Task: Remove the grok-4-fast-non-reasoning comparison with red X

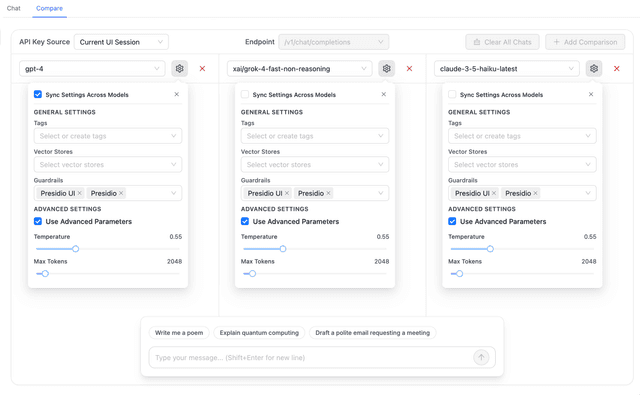Action: tap(409, 69)
